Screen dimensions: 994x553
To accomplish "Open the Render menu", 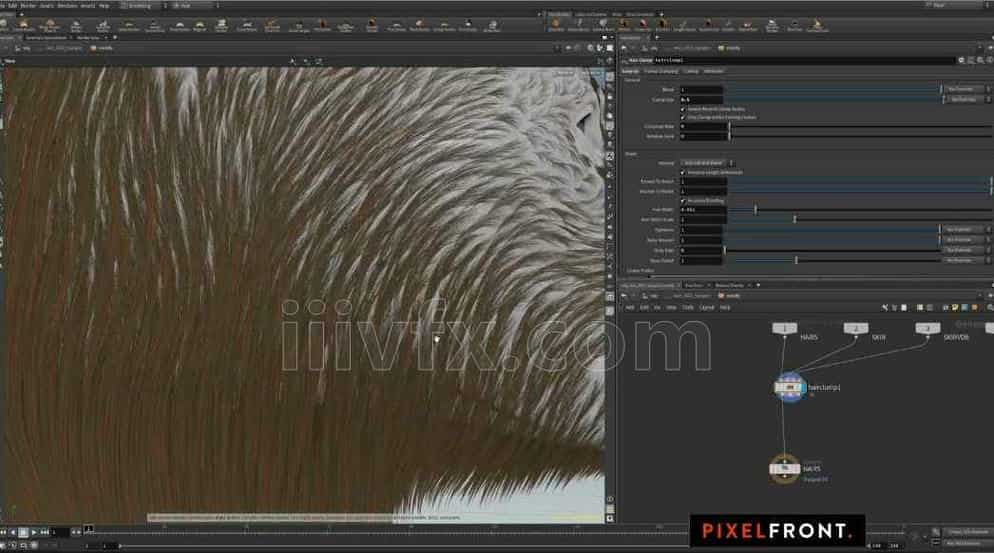I will point(29,5).
